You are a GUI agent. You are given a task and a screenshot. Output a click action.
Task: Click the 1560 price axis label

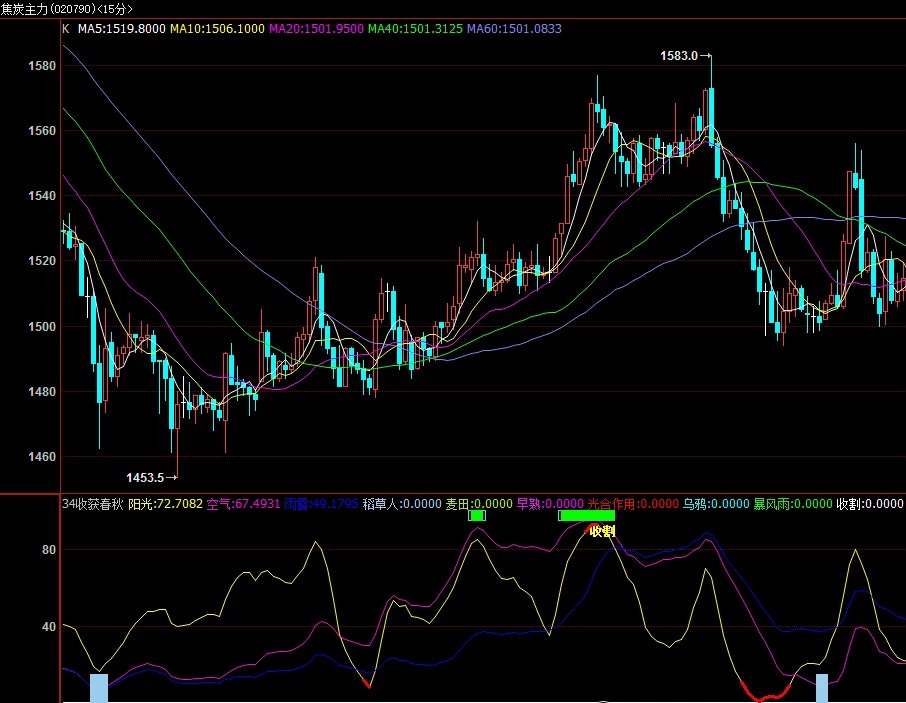coord(42,131)
